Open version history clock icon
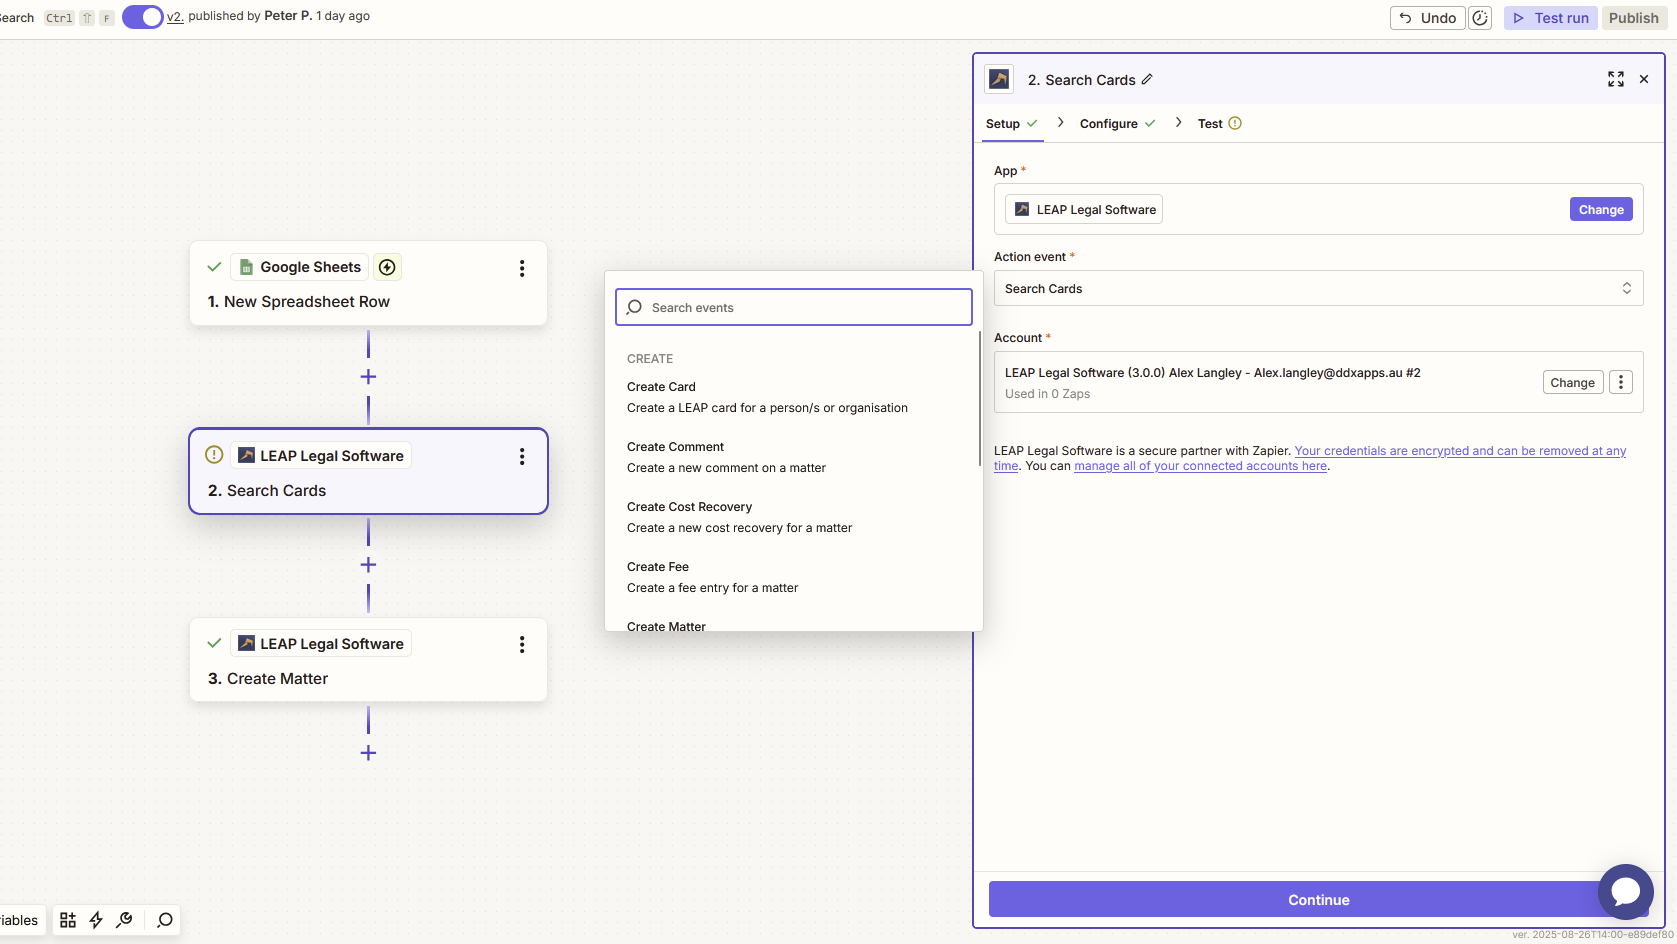 (x=1480, y=18)
